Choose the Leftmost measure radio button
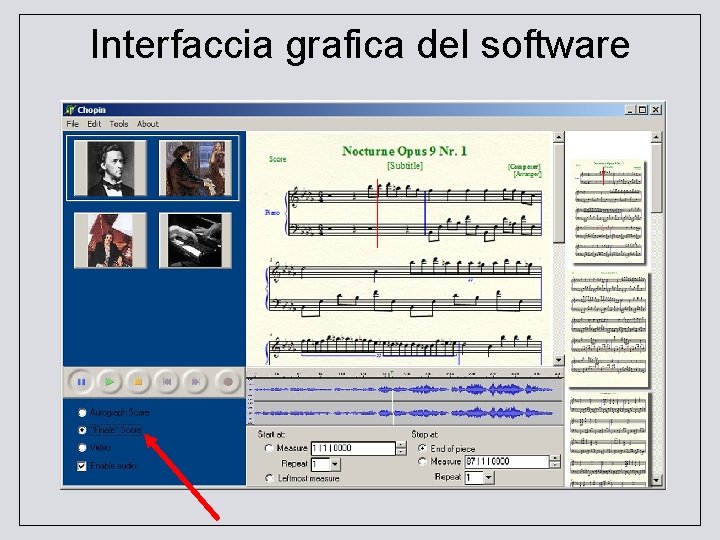Image resolution: width=720 pixels, height=540 pixels. pyautogui.click(x=269, y=478)
